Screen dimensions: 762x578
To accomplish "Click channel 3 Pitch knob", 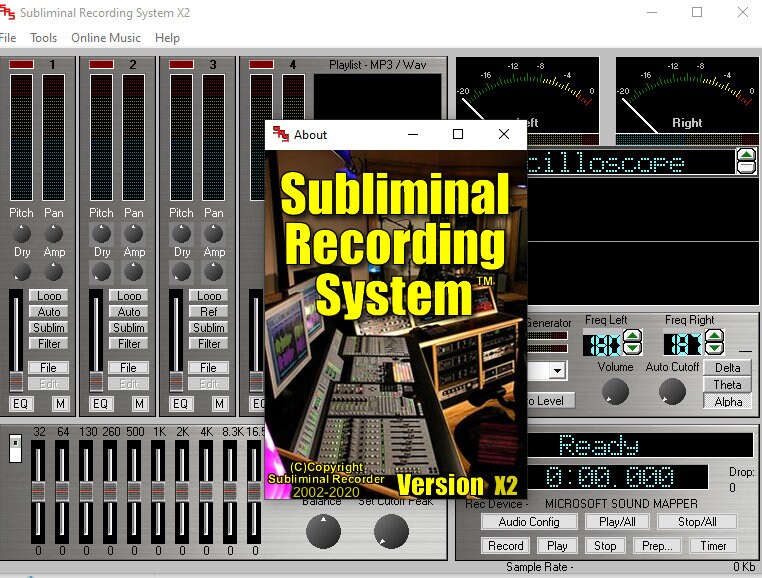I will (x=181, y=233).
